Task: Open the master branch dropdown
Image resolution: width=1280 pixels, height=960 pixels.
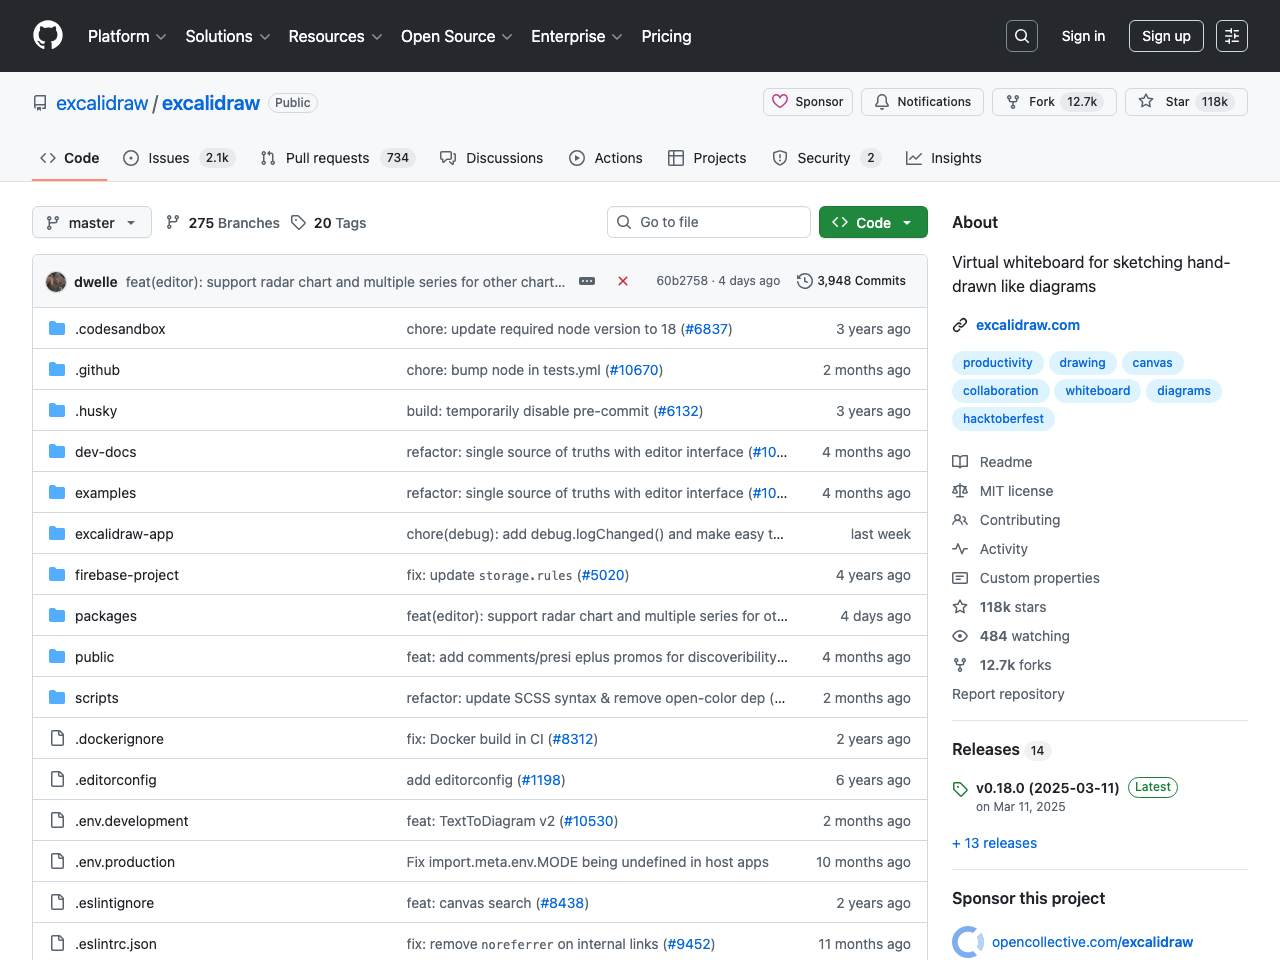Action: point(92,222)
